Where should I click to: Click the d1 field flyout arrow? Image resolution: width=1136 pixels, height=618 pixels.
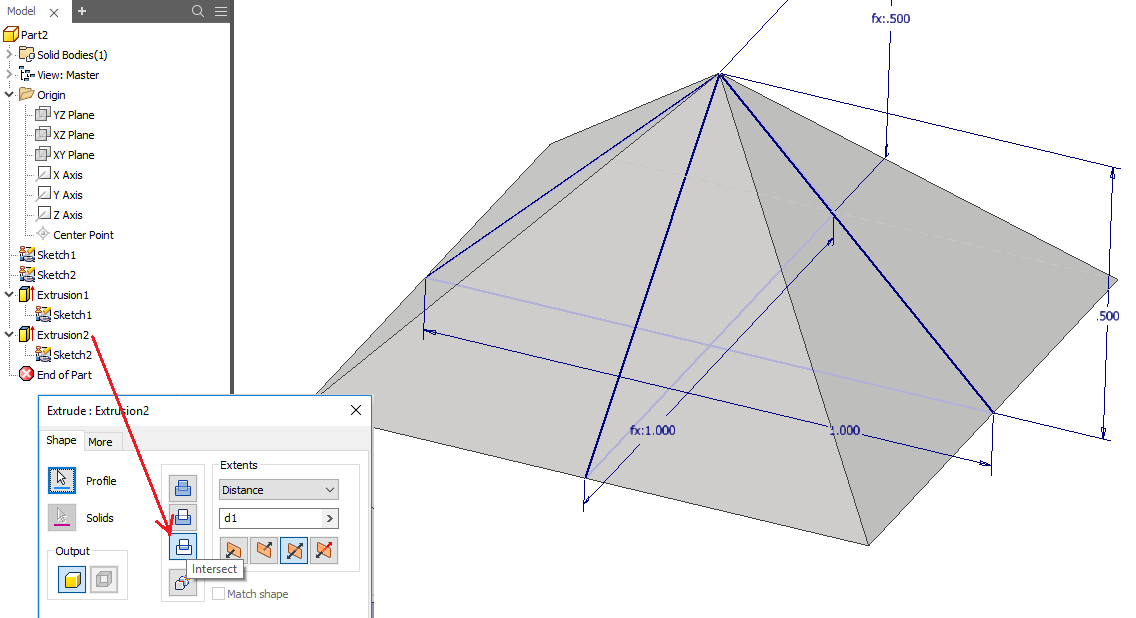pyautogui.click(x=330, y=518)
